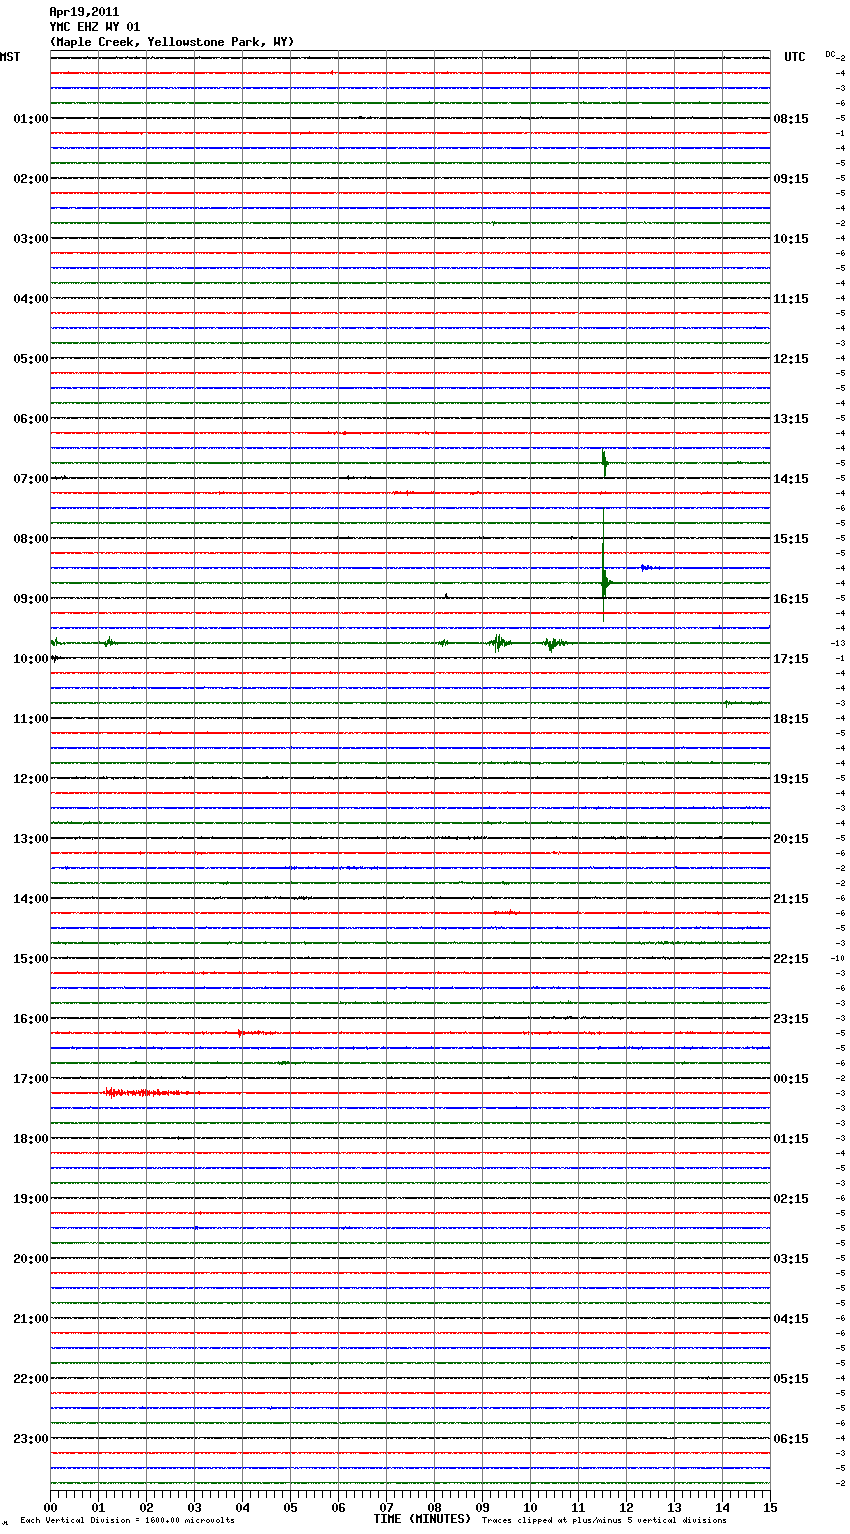Click the TIME (MINUTES) axis title
This screenshot has height=1534, width=850.
point(422,1519)
